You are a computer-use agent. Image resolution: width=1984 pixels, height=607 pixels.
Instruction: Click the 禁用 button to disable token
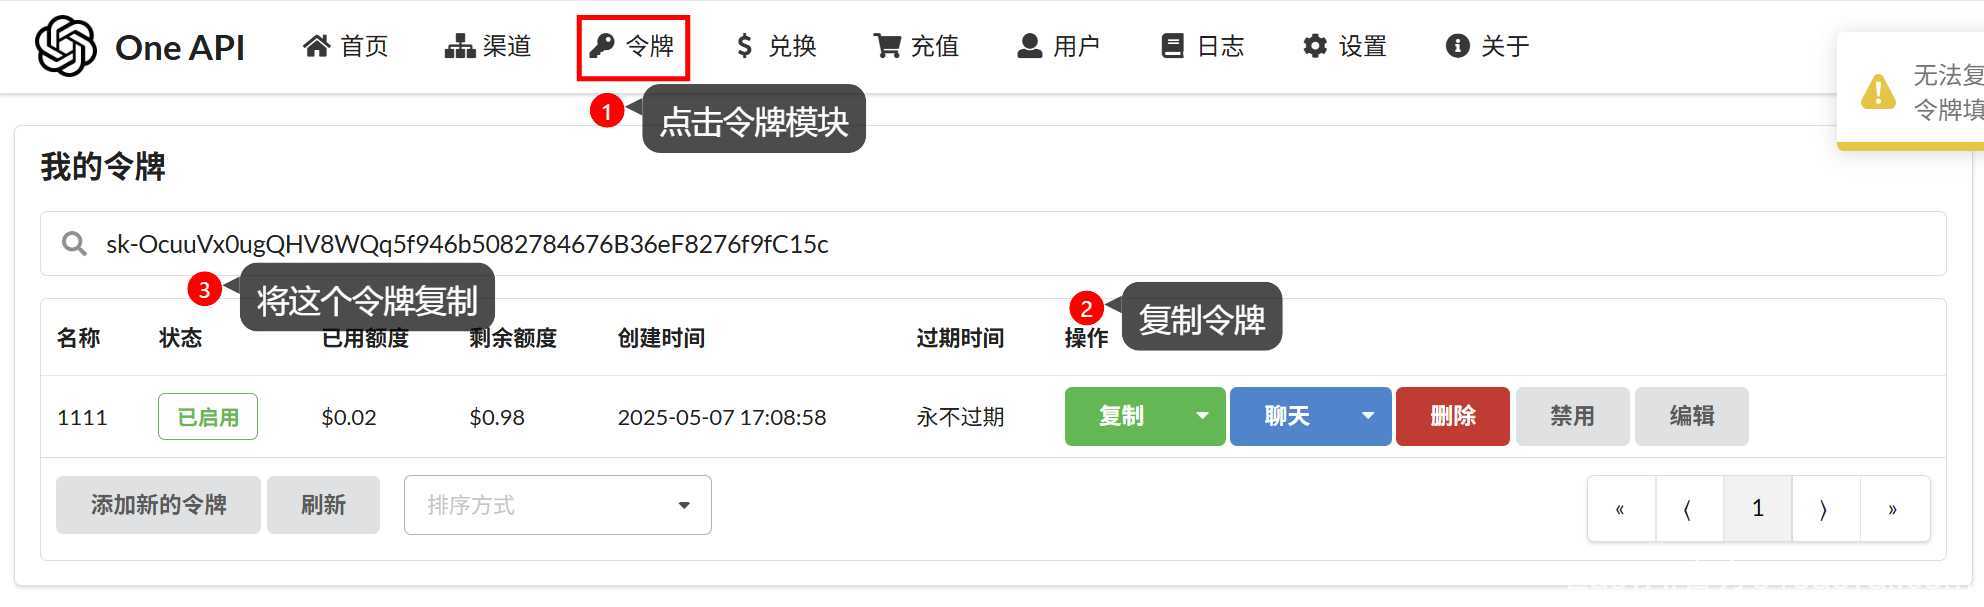click(1573, 416)
